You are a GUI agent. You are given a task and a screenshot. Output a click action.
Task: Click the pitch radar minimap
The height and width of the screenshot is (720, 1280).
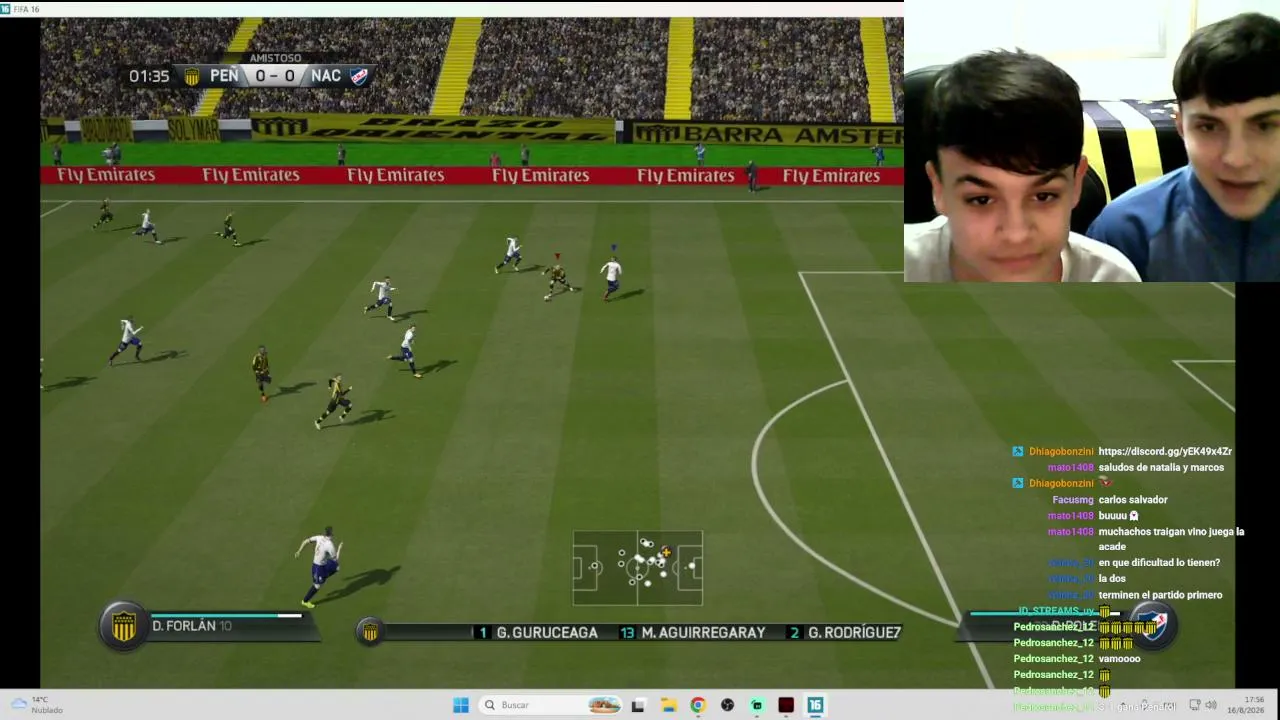[638, 568]
